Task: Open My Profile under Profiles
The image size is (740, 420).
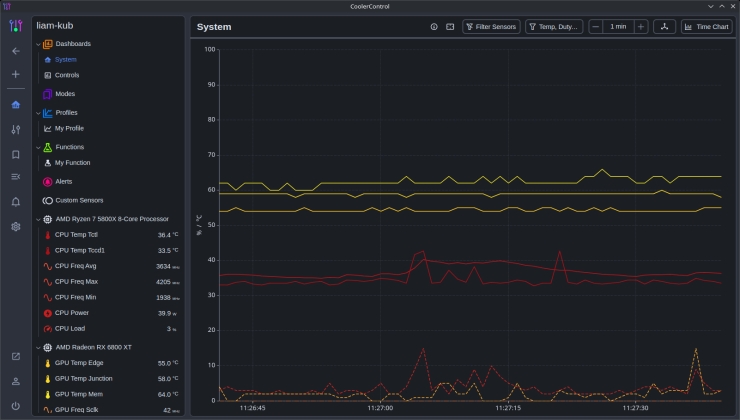Action: point(69,129)
